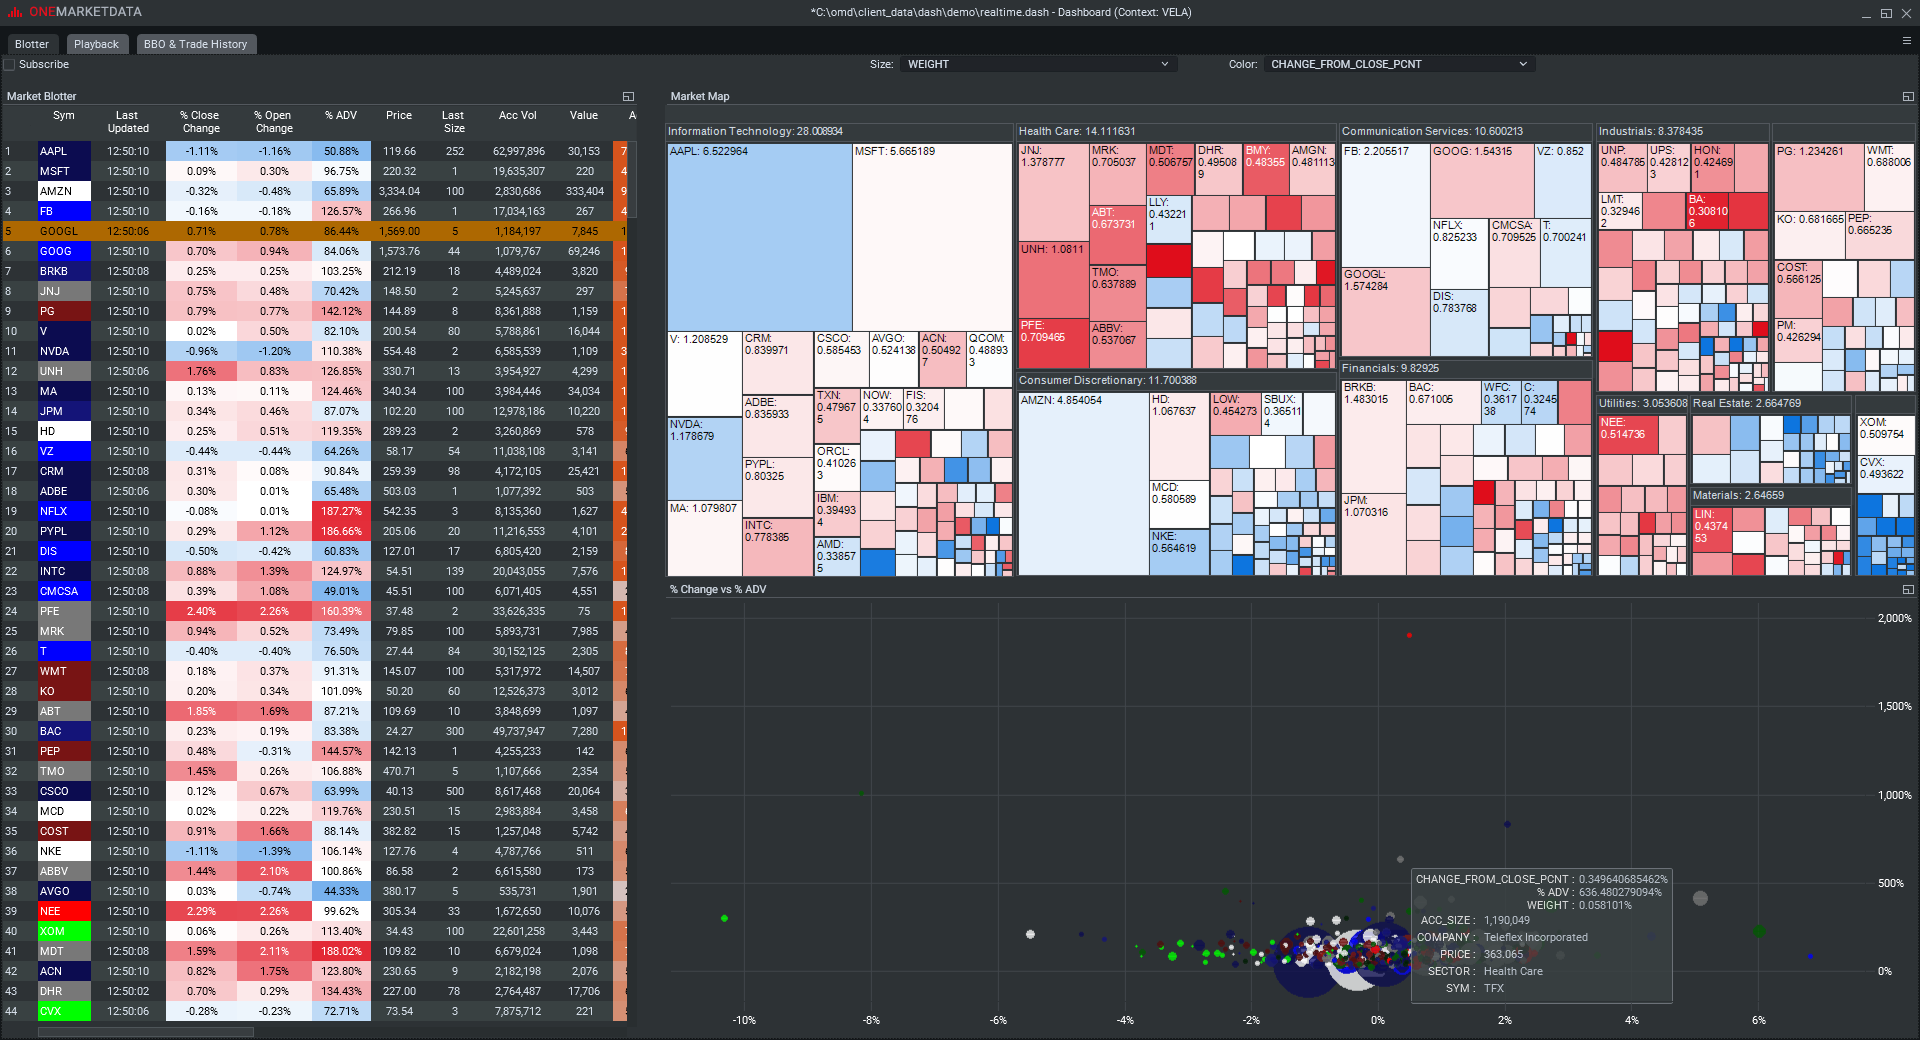Open the hamburger menu at top right
The height and width of the screenshot is (1040, 1920).
(x=1906, y=41)
